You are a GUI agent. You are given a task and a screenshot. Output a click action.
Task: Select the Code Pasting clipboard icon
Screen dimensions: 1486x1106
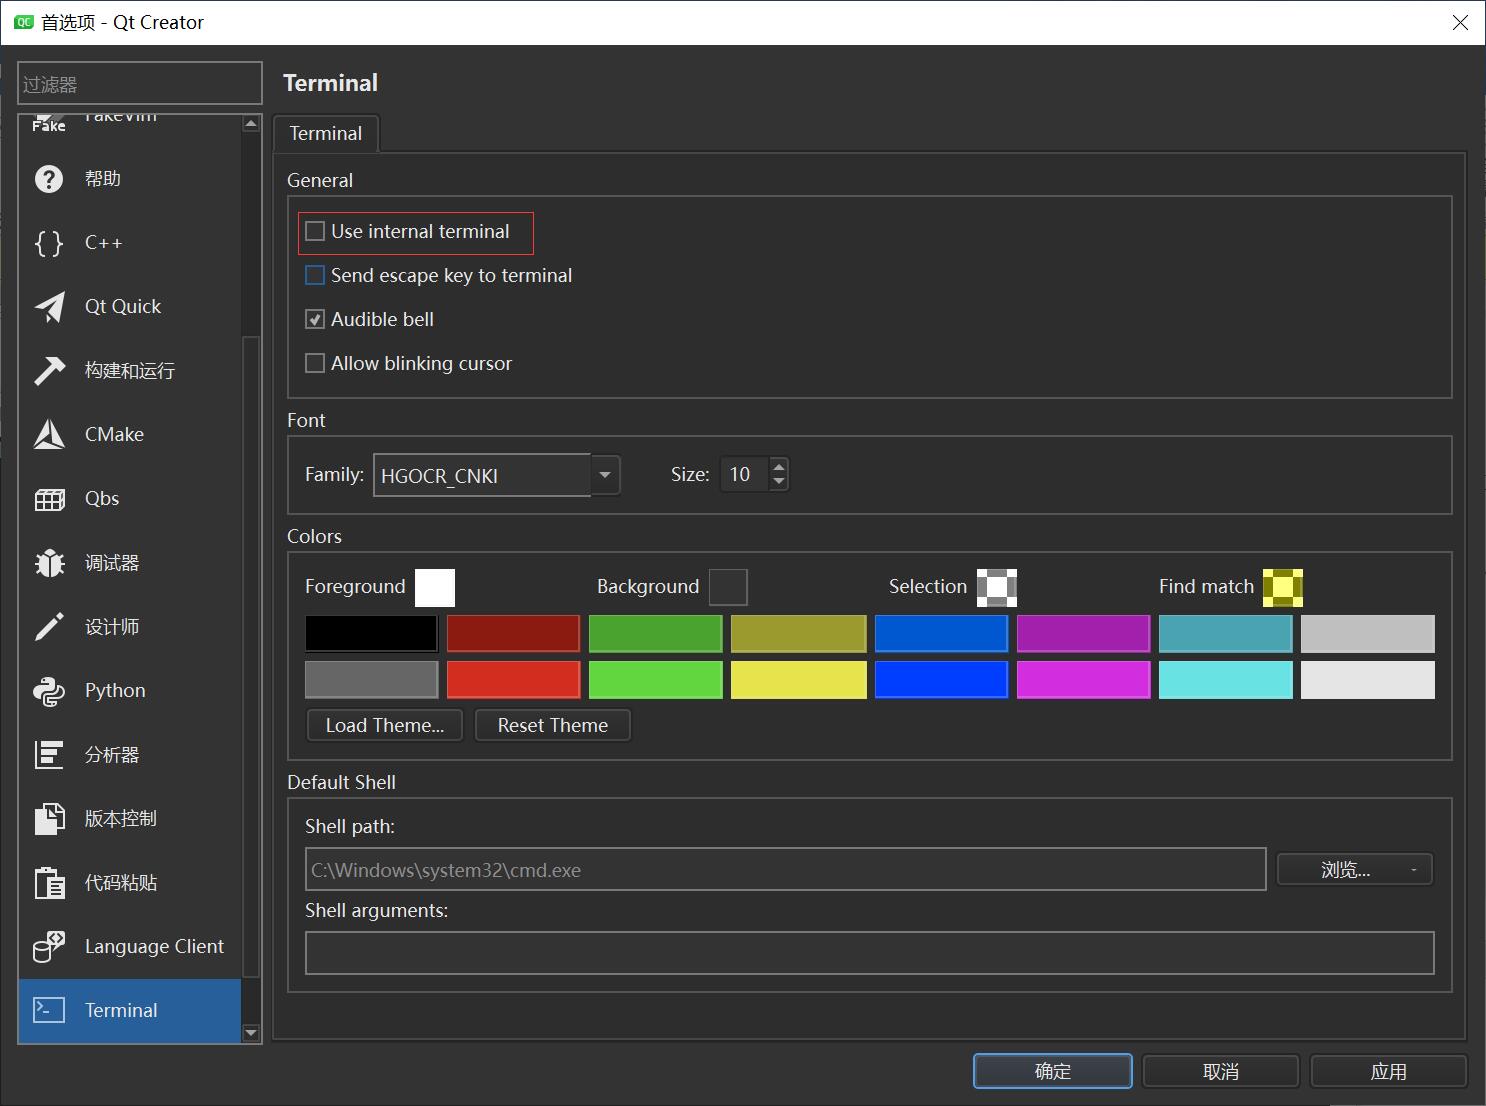tap(49, 883)
